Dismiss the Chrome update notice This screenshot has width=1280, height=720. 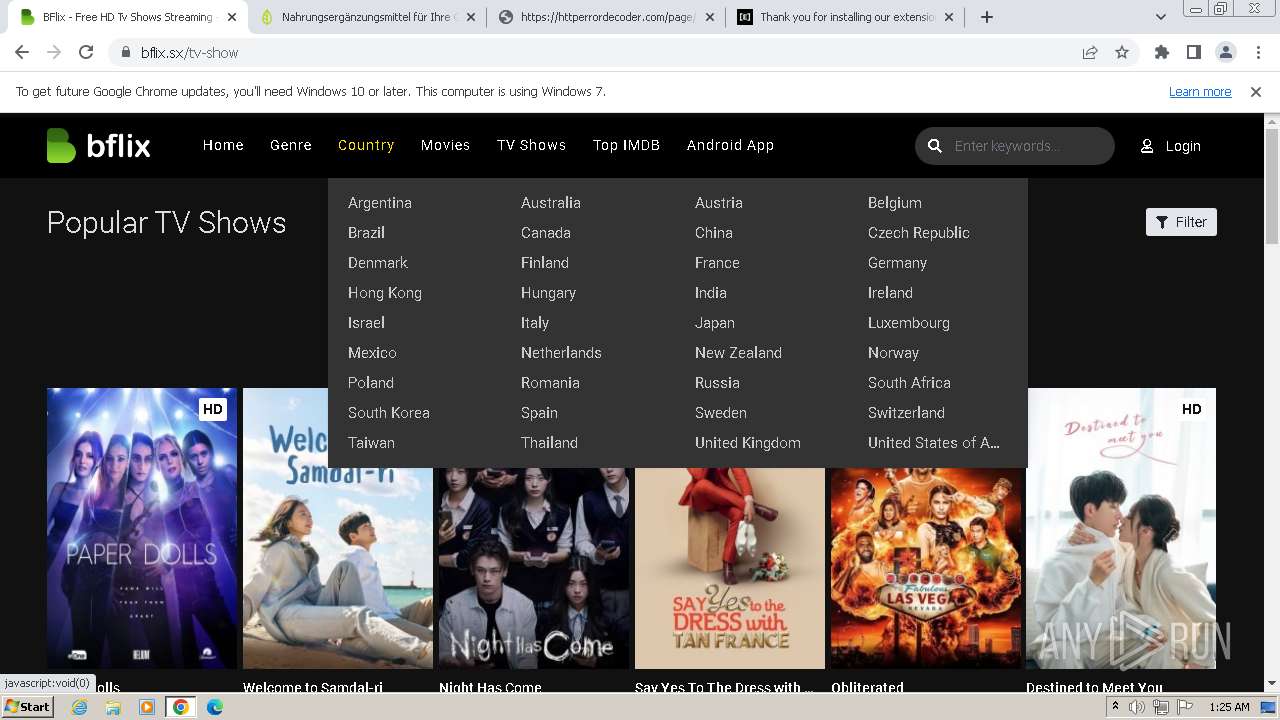click(x=1256, y=92)
